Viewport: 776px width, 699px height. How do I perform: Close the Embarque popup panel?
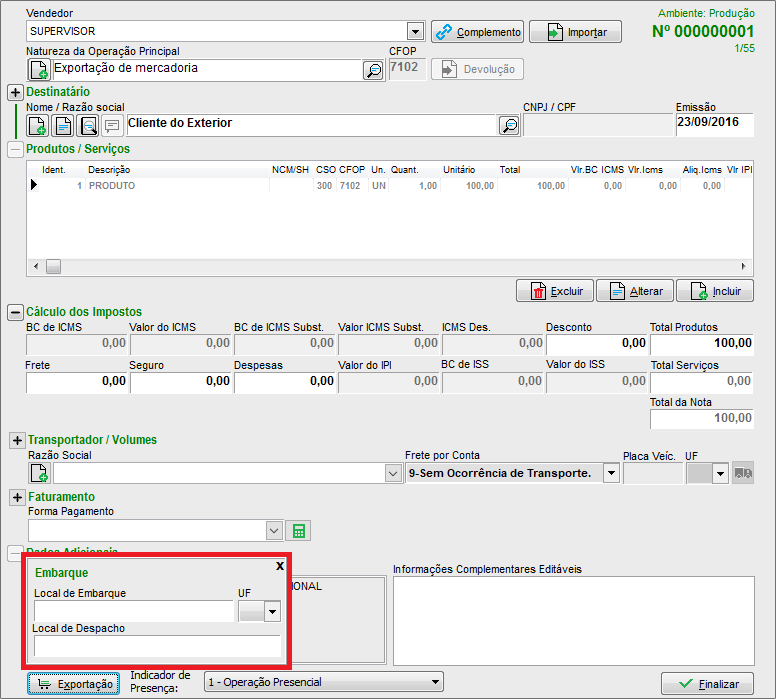click(x=280, y=565)
